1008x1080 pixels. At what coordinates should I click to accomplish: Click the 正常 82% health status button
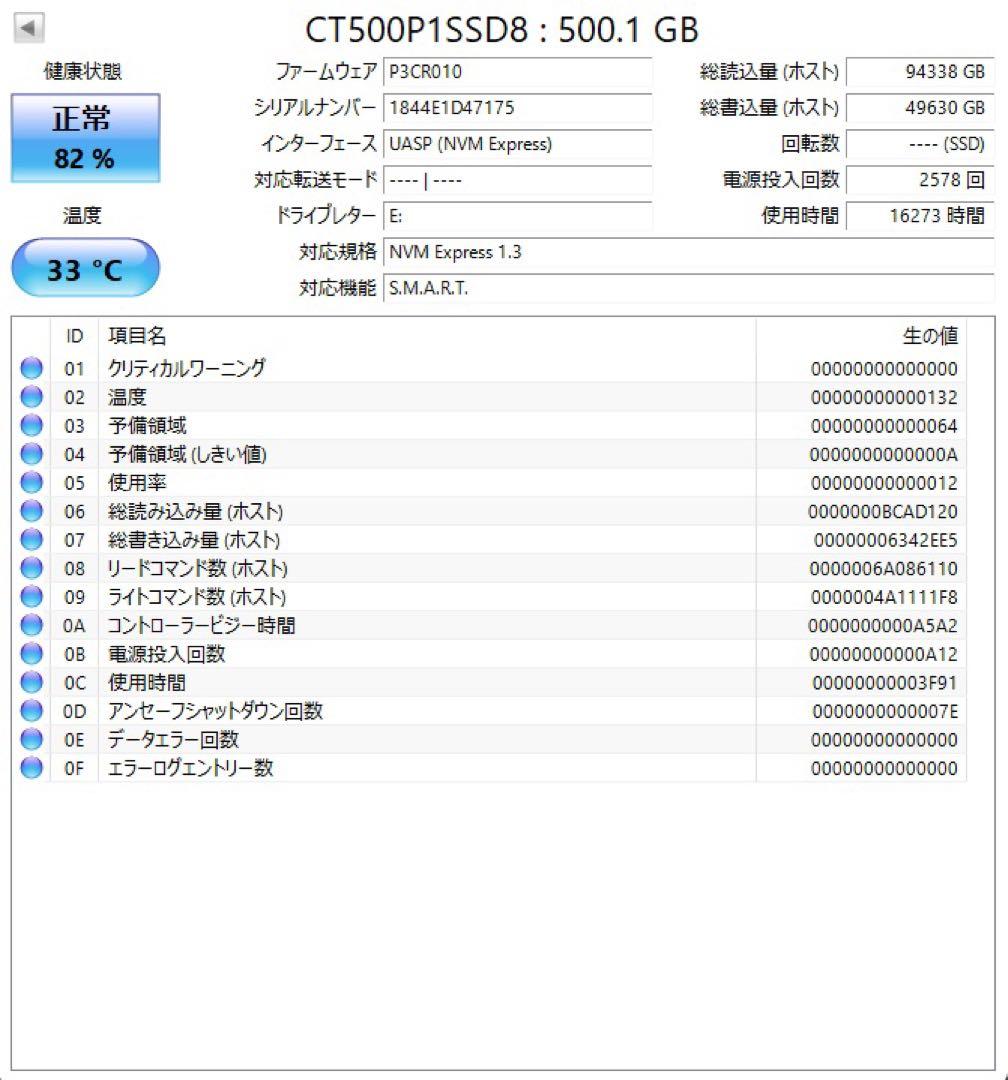[x=85, y=138]
